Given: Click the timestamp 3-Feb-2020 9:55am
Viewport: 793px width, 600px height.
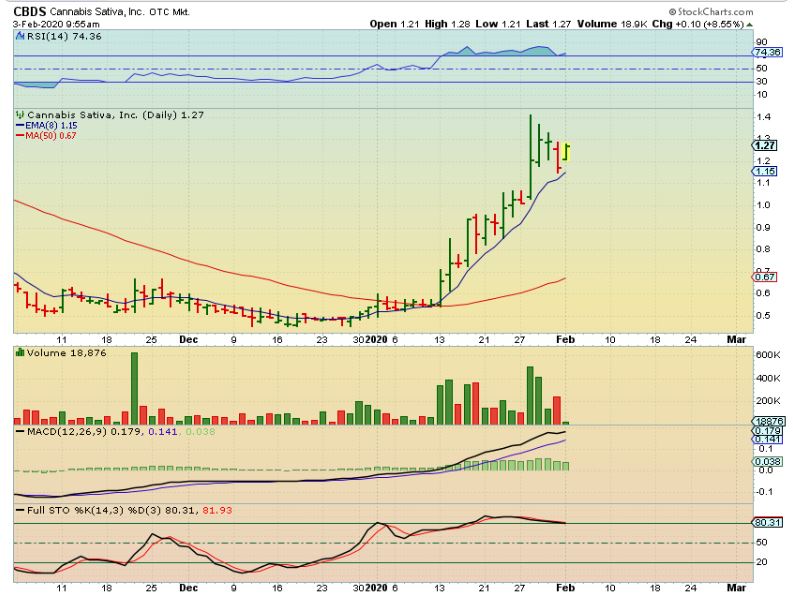Looking at the screenshot, I should pos(56,24).
